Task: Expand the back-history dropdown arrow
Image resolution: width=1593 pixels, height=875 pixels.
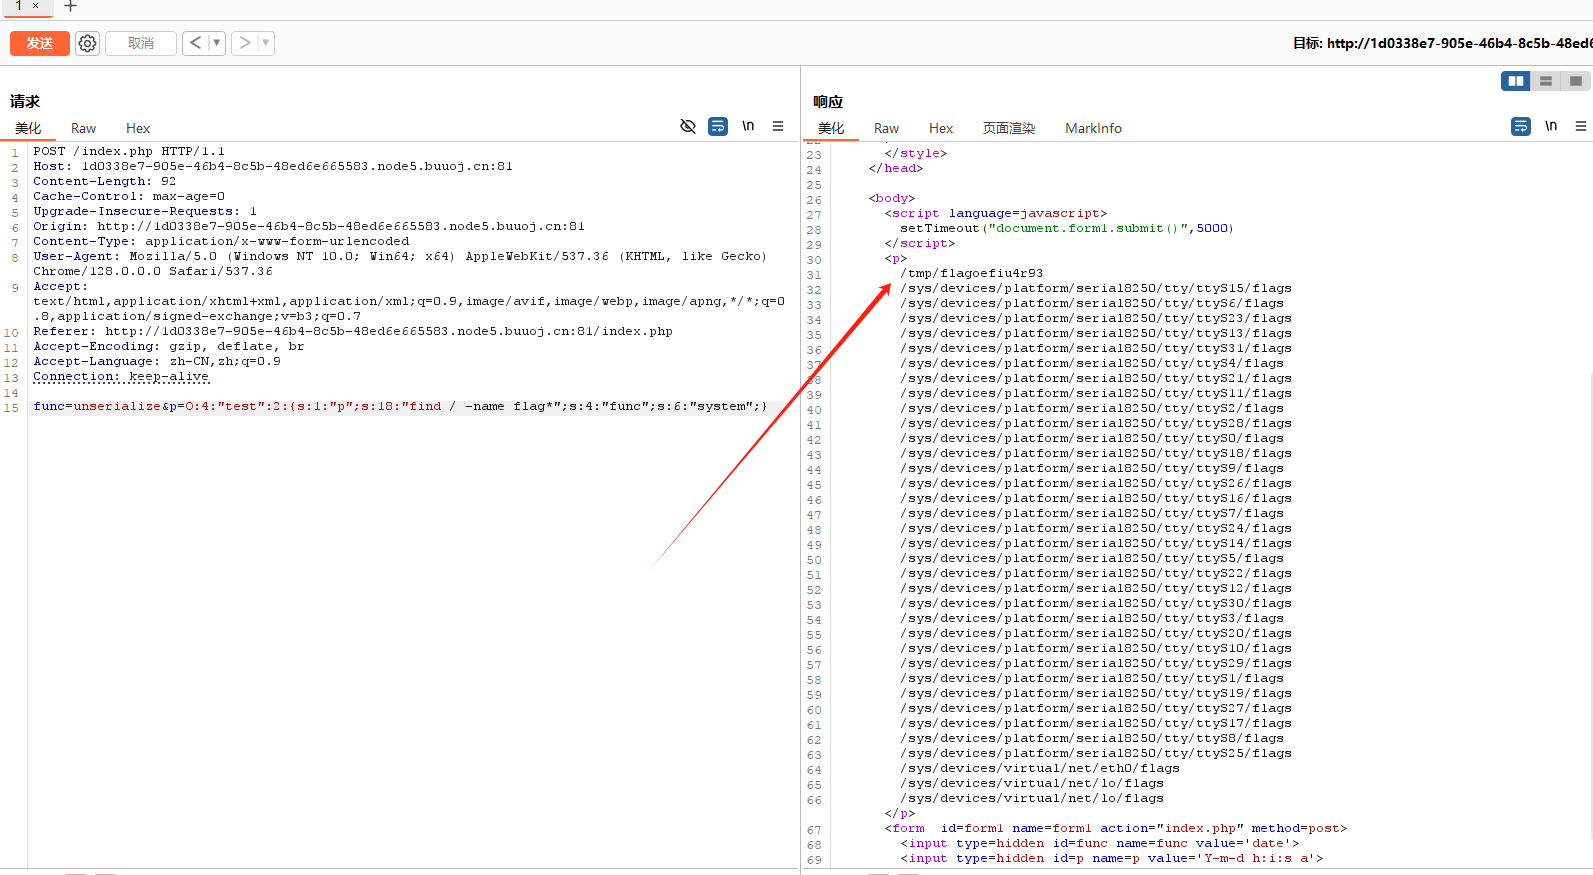Action: click(x=216, y=43)
